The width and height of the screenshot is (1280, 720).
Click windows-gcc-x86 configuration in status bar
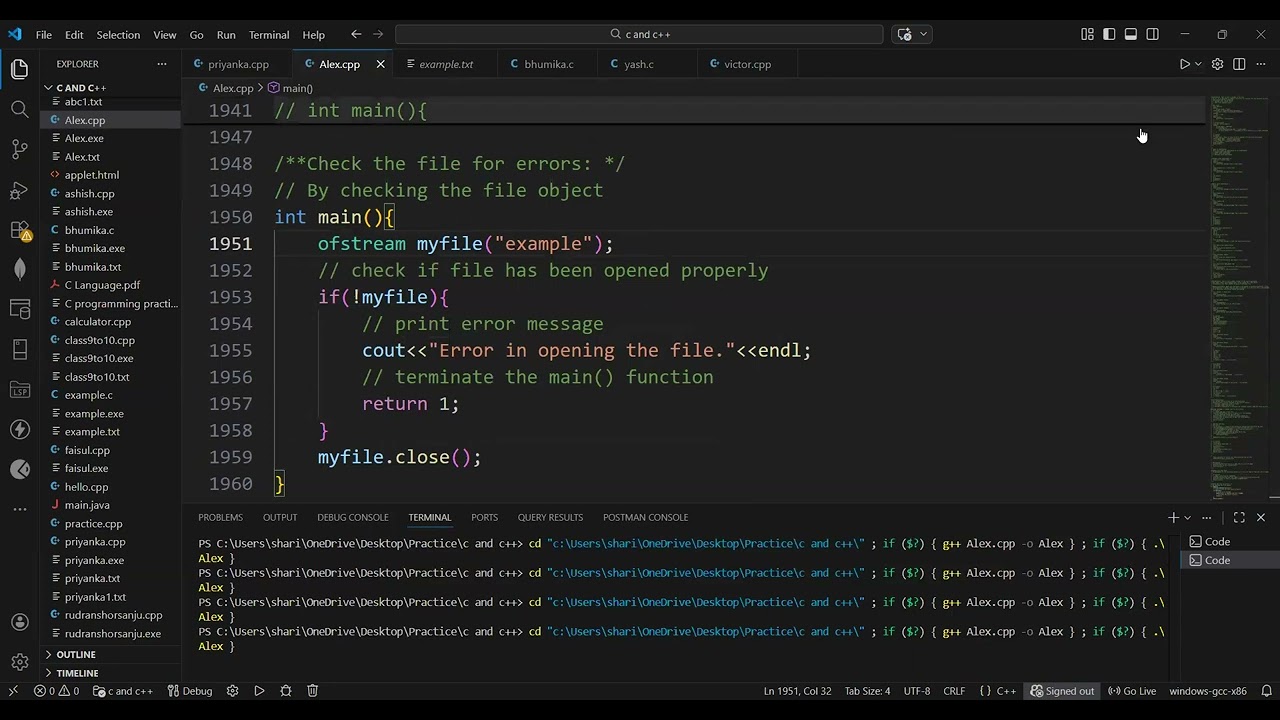[x=1208, y=691]
